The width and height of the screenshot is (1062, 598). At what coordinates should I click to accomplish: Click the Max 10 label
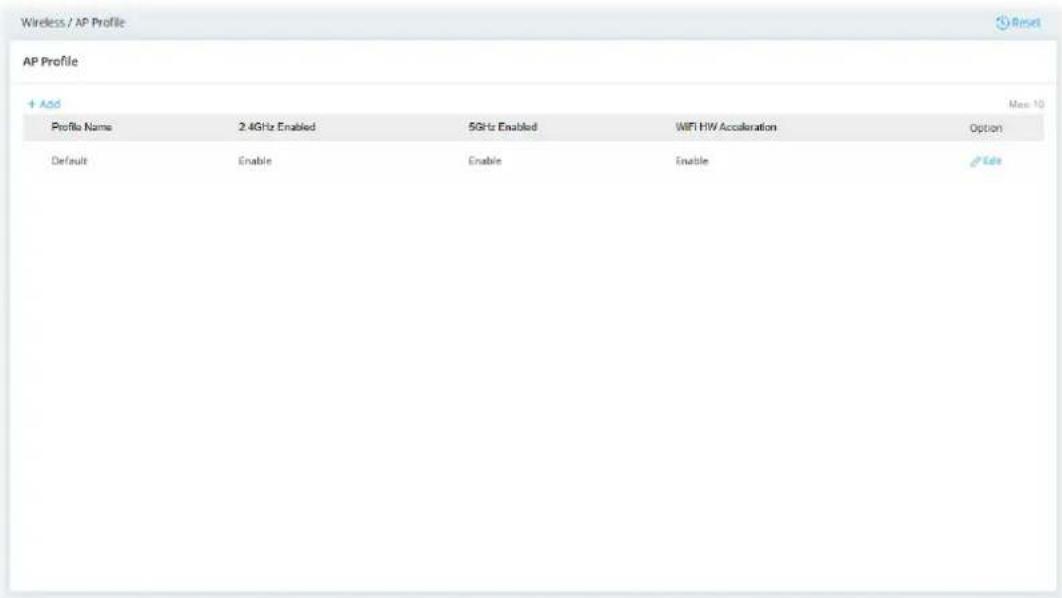[x=1026, y=104]
